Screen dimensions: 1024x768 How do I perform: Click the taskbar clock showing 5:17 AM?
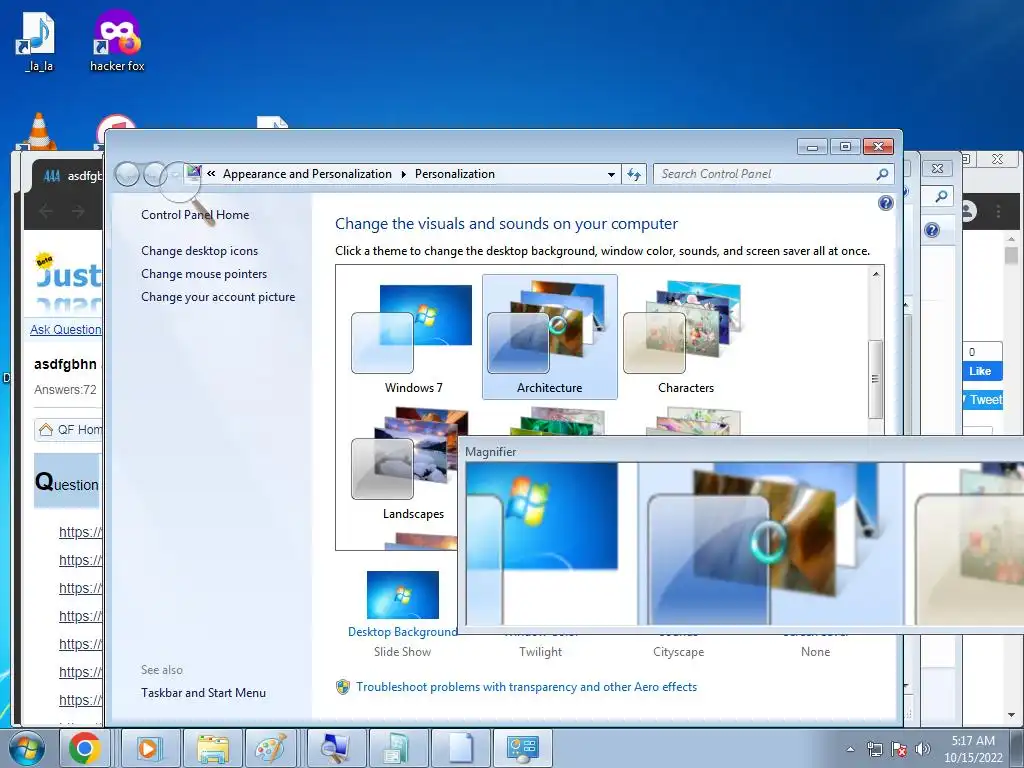(972, 749)
